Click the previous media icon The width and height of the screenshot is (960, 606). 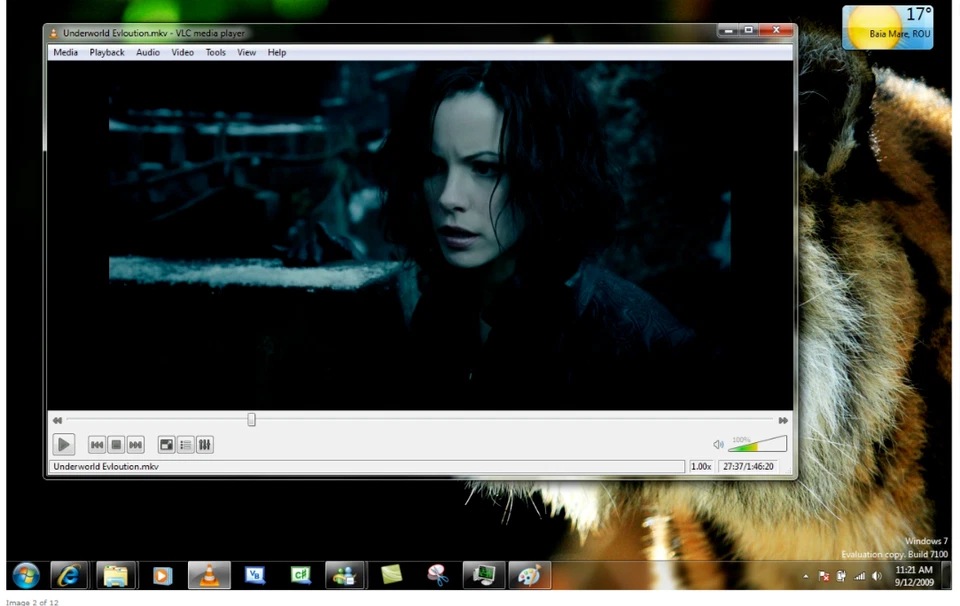tap(97, 444)
